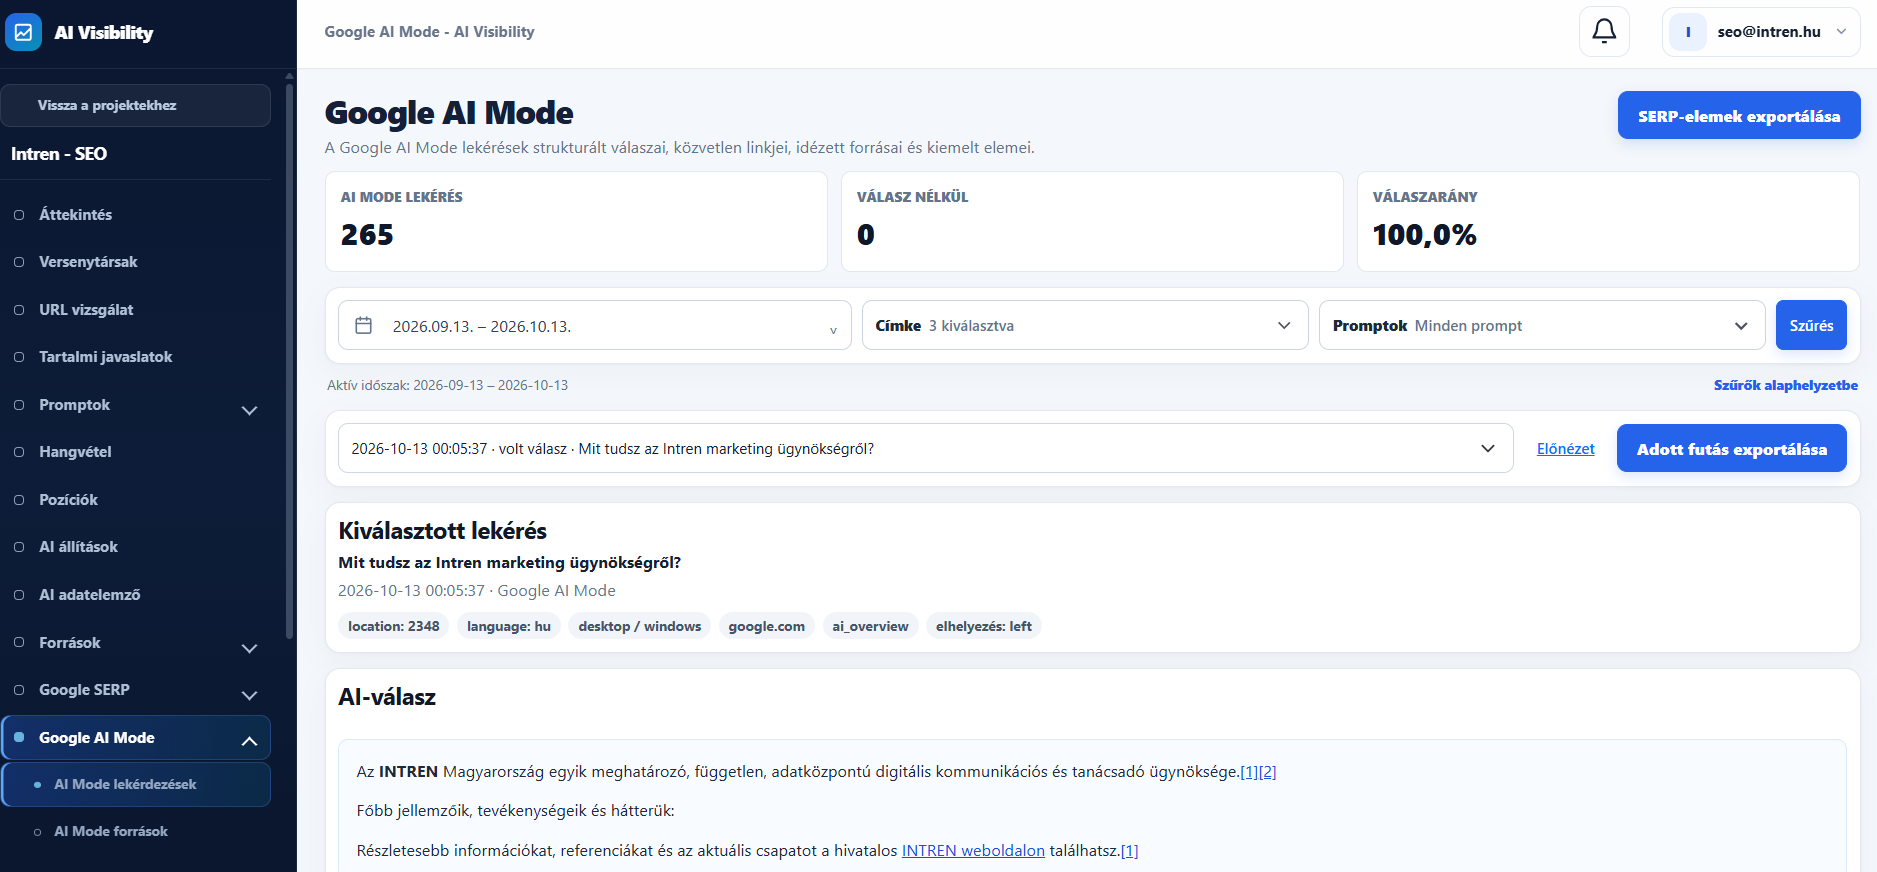Image resolution: width=1877 pixels, height=872 pixels.
Task: Open the Előnézet link
Action: coord(1566,449)
